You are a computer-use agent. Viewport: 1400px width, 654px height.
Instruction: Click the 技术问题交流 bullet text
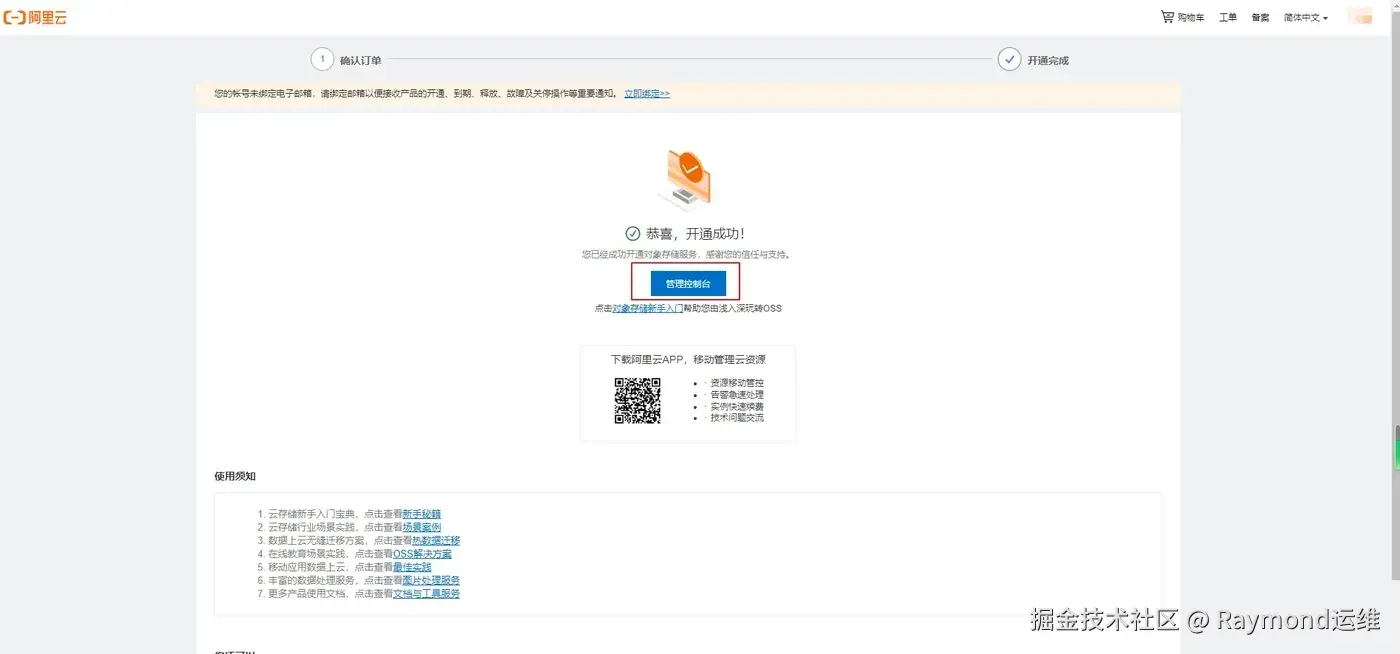coord(737,418)
